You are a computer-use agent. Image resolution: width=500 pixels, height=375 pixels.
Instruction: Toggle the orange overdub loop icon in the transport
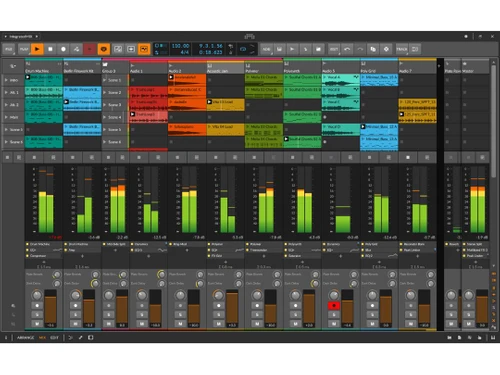point(104,49)
